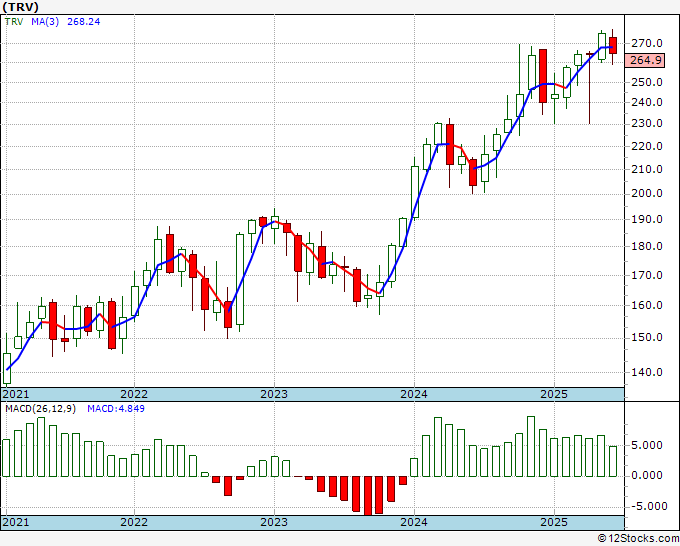Click the last red candlestick near 270
Viewport: 680px width, 546px height.
(612, 46)
